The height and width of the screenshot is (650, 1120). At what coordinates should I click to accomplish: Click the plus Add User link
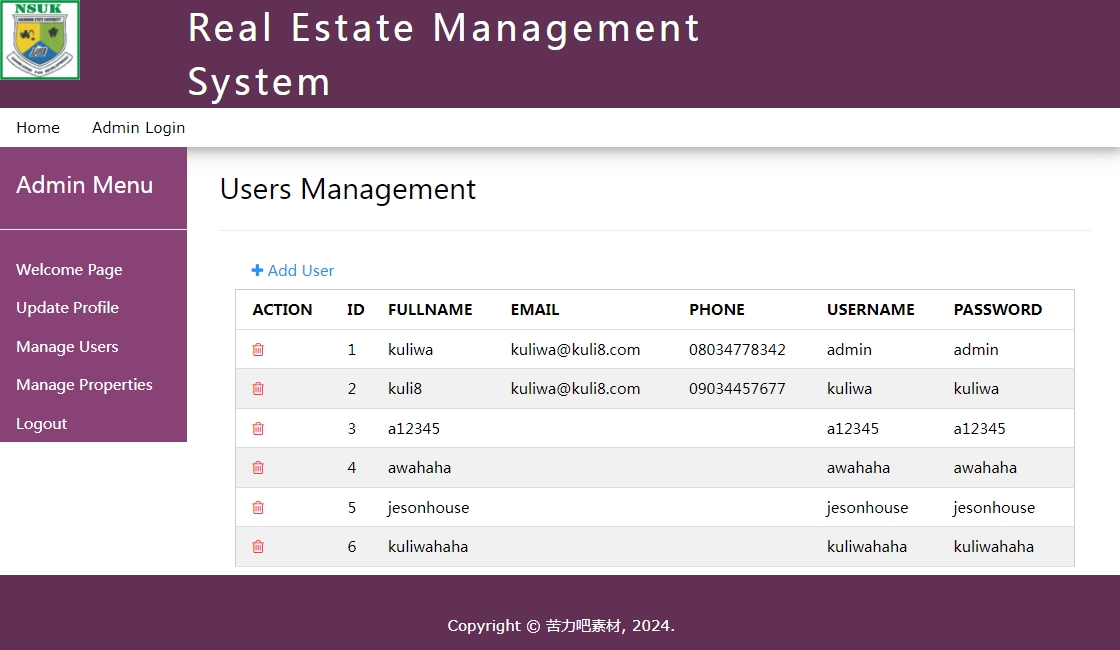click(x=292, y=271)
